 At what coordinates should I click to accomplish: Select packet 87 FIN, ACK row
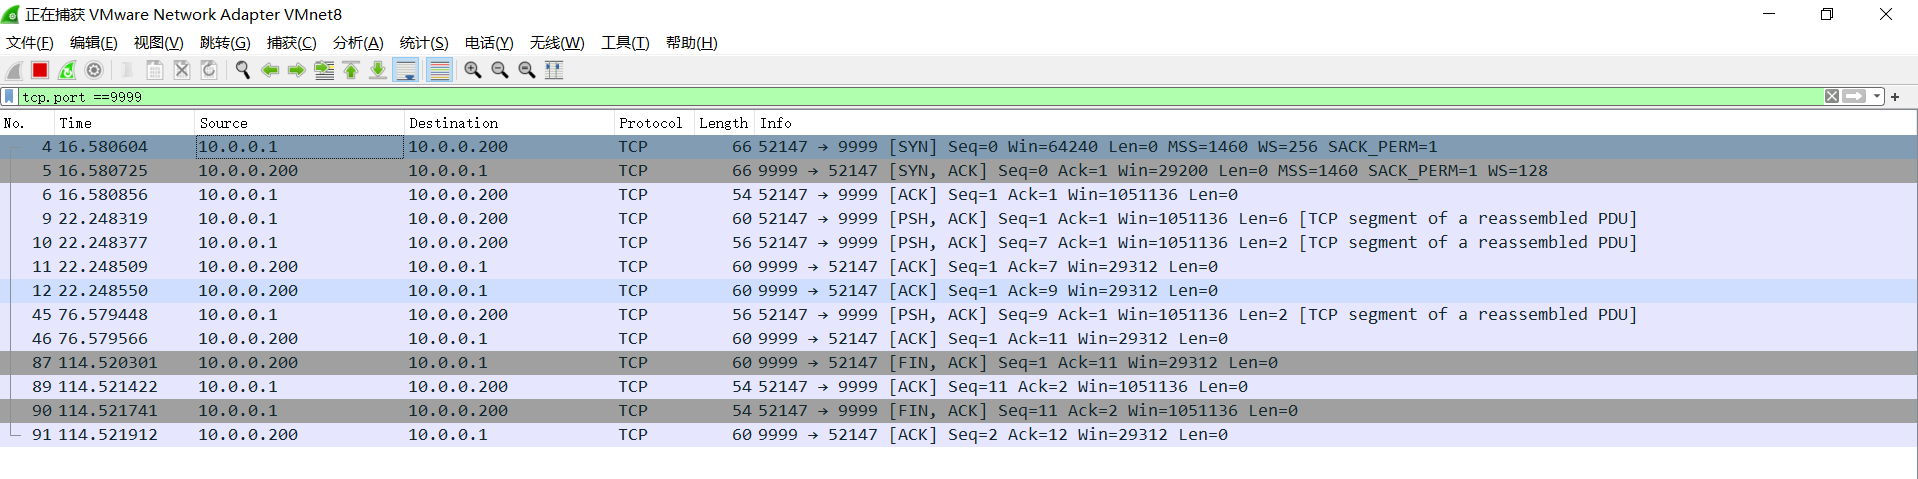958,363
